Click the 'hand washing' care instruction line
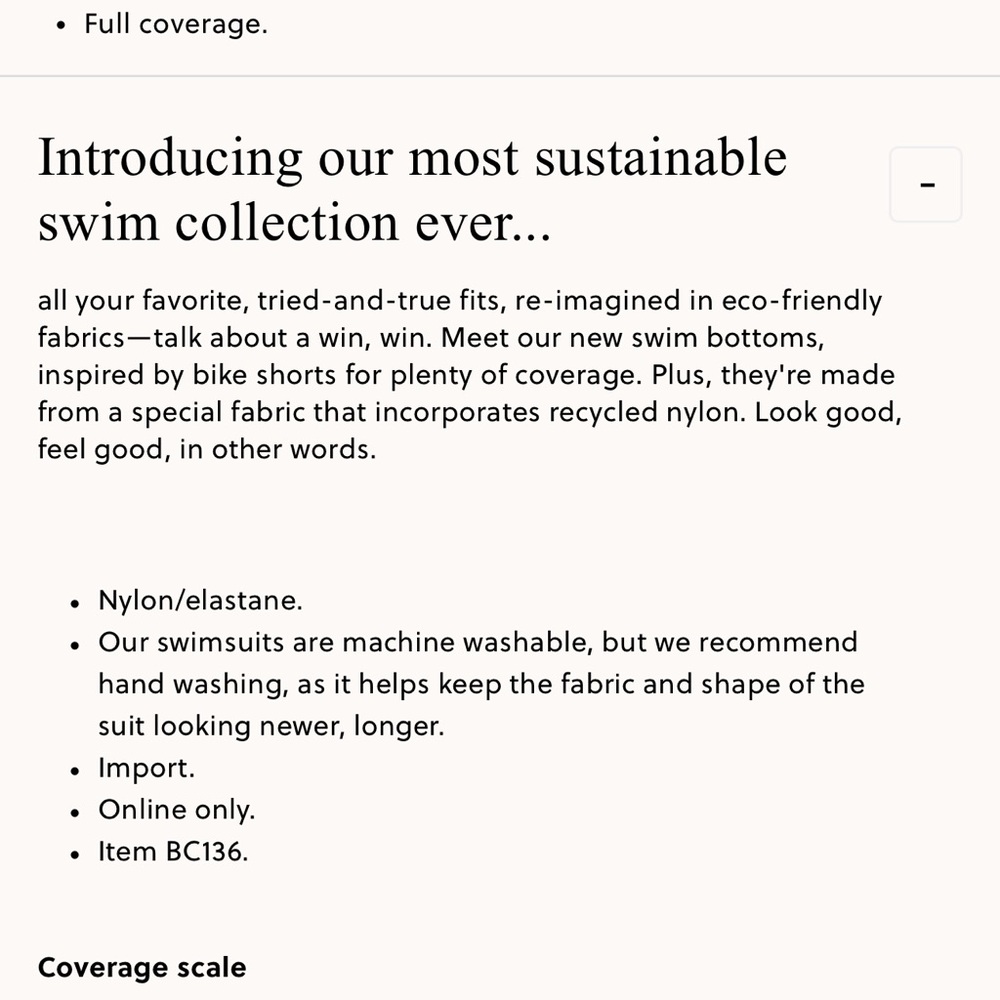 point(482,684)
